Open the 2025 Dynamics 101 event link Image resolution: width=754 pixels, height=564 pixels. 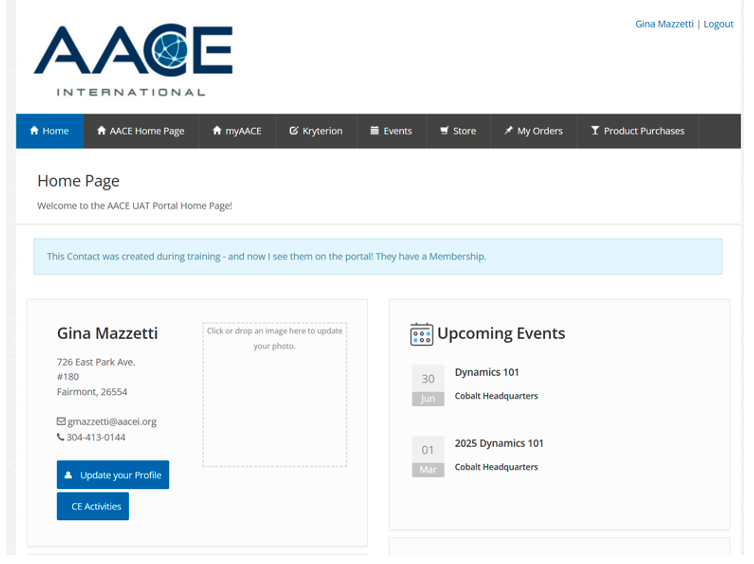(499, 443)
